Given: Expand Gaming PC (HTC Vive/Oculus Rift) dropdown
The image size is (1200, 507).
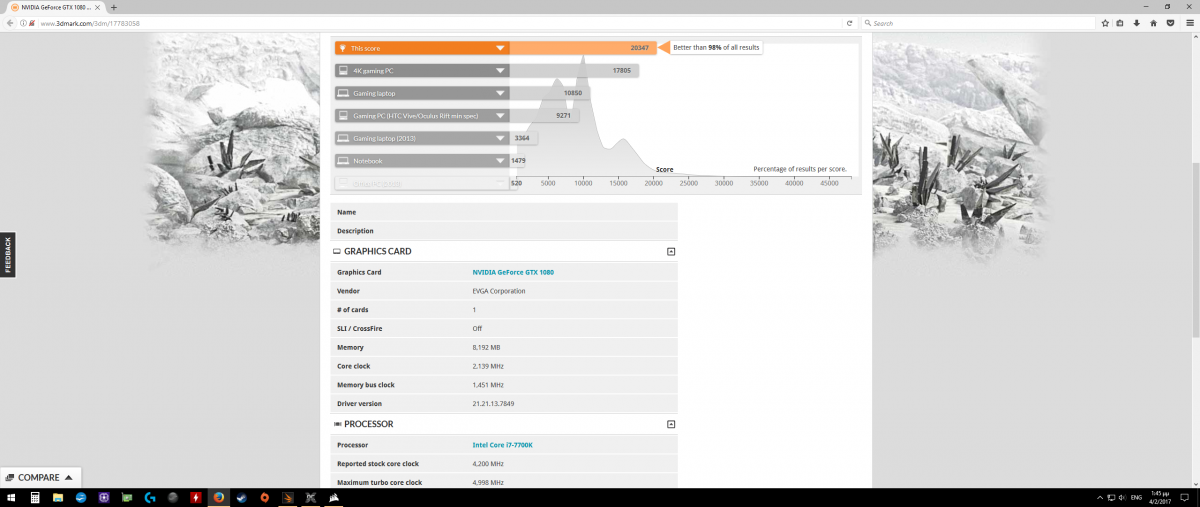Looking at the screenshot, I should [500, 115].
